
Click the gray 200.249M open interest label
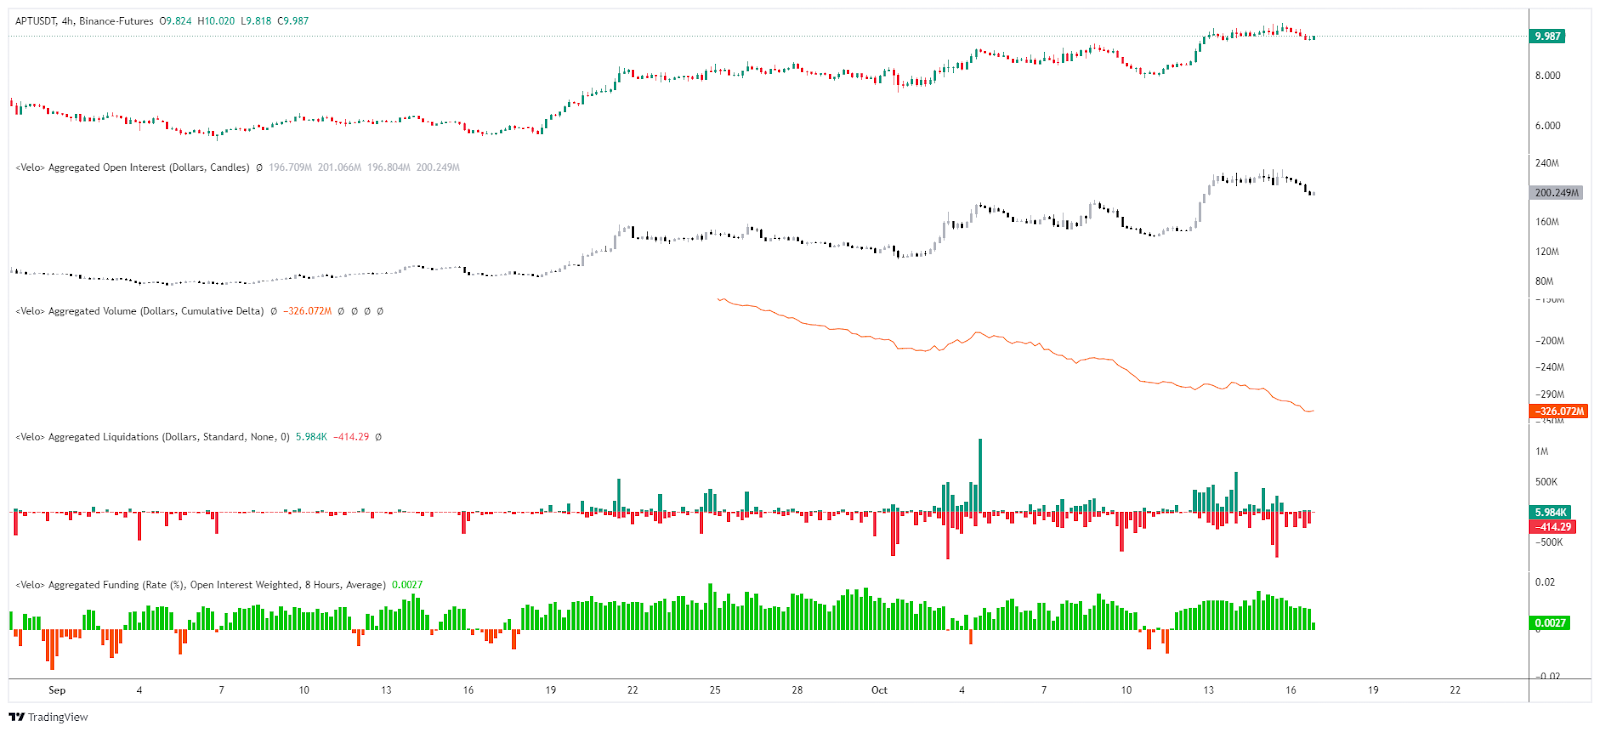click(1556, 193)
